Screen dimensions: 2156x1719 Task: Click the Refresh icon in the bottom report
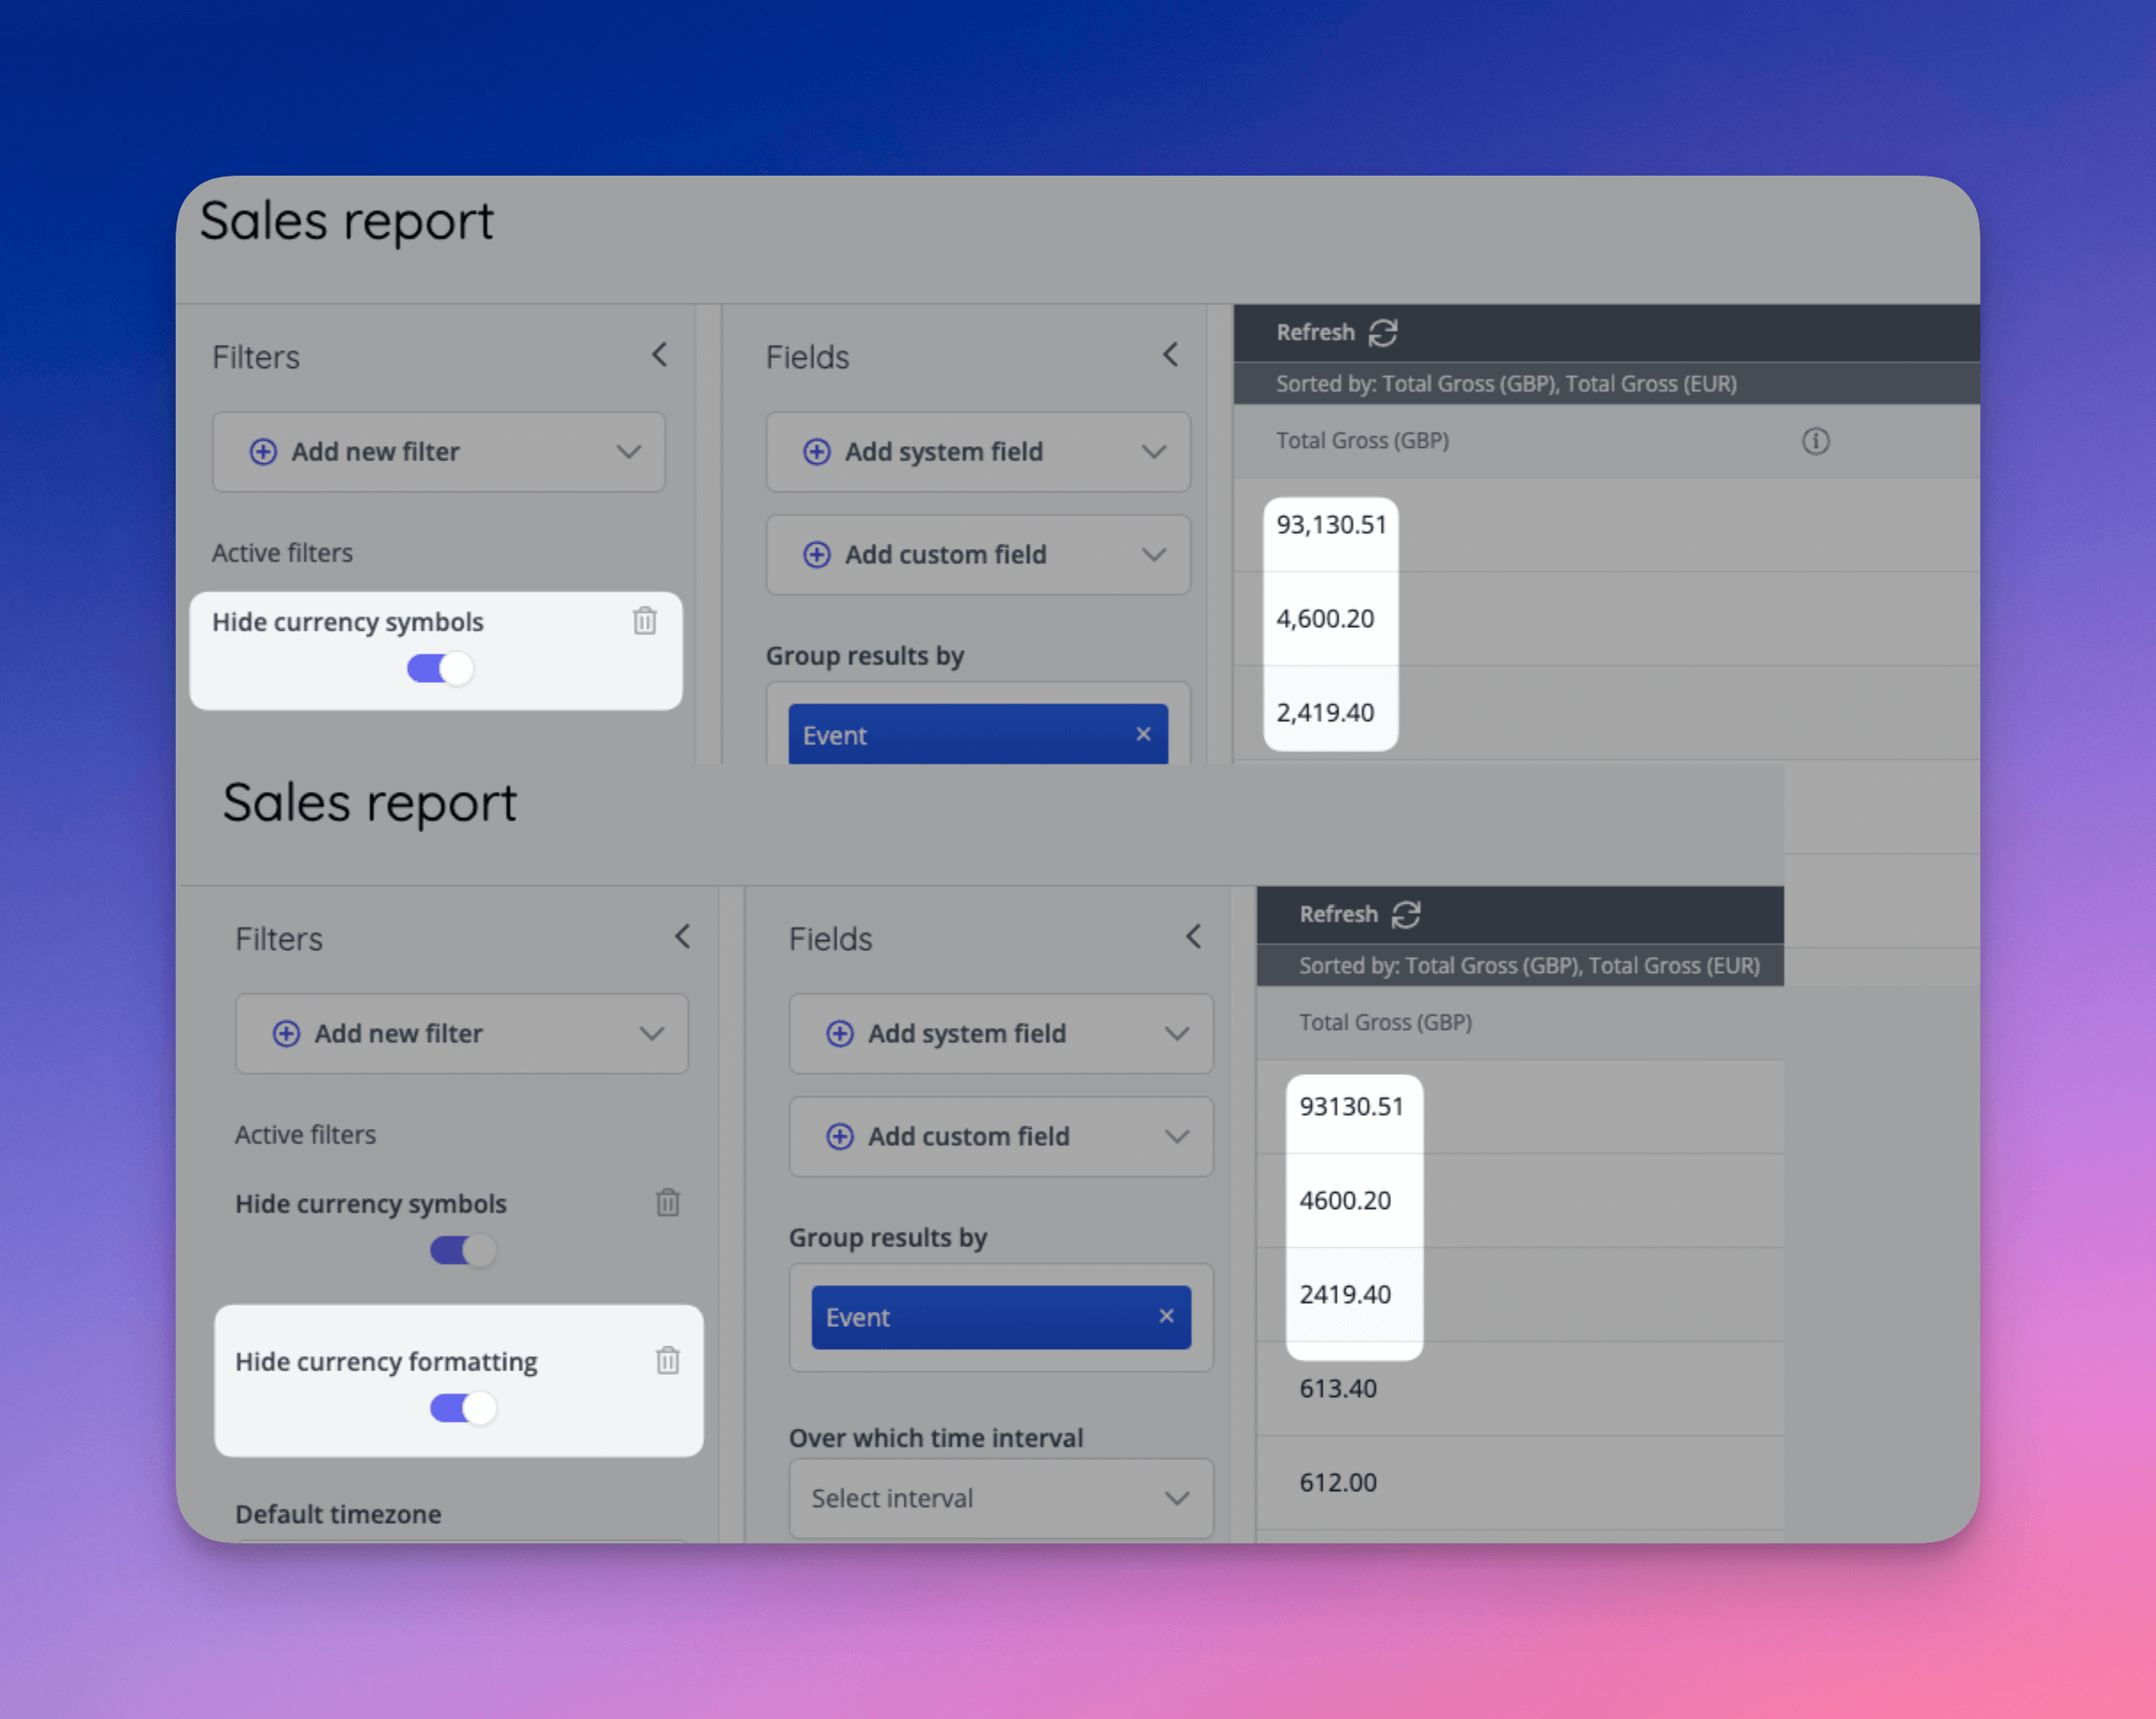tap(1408, 914)
